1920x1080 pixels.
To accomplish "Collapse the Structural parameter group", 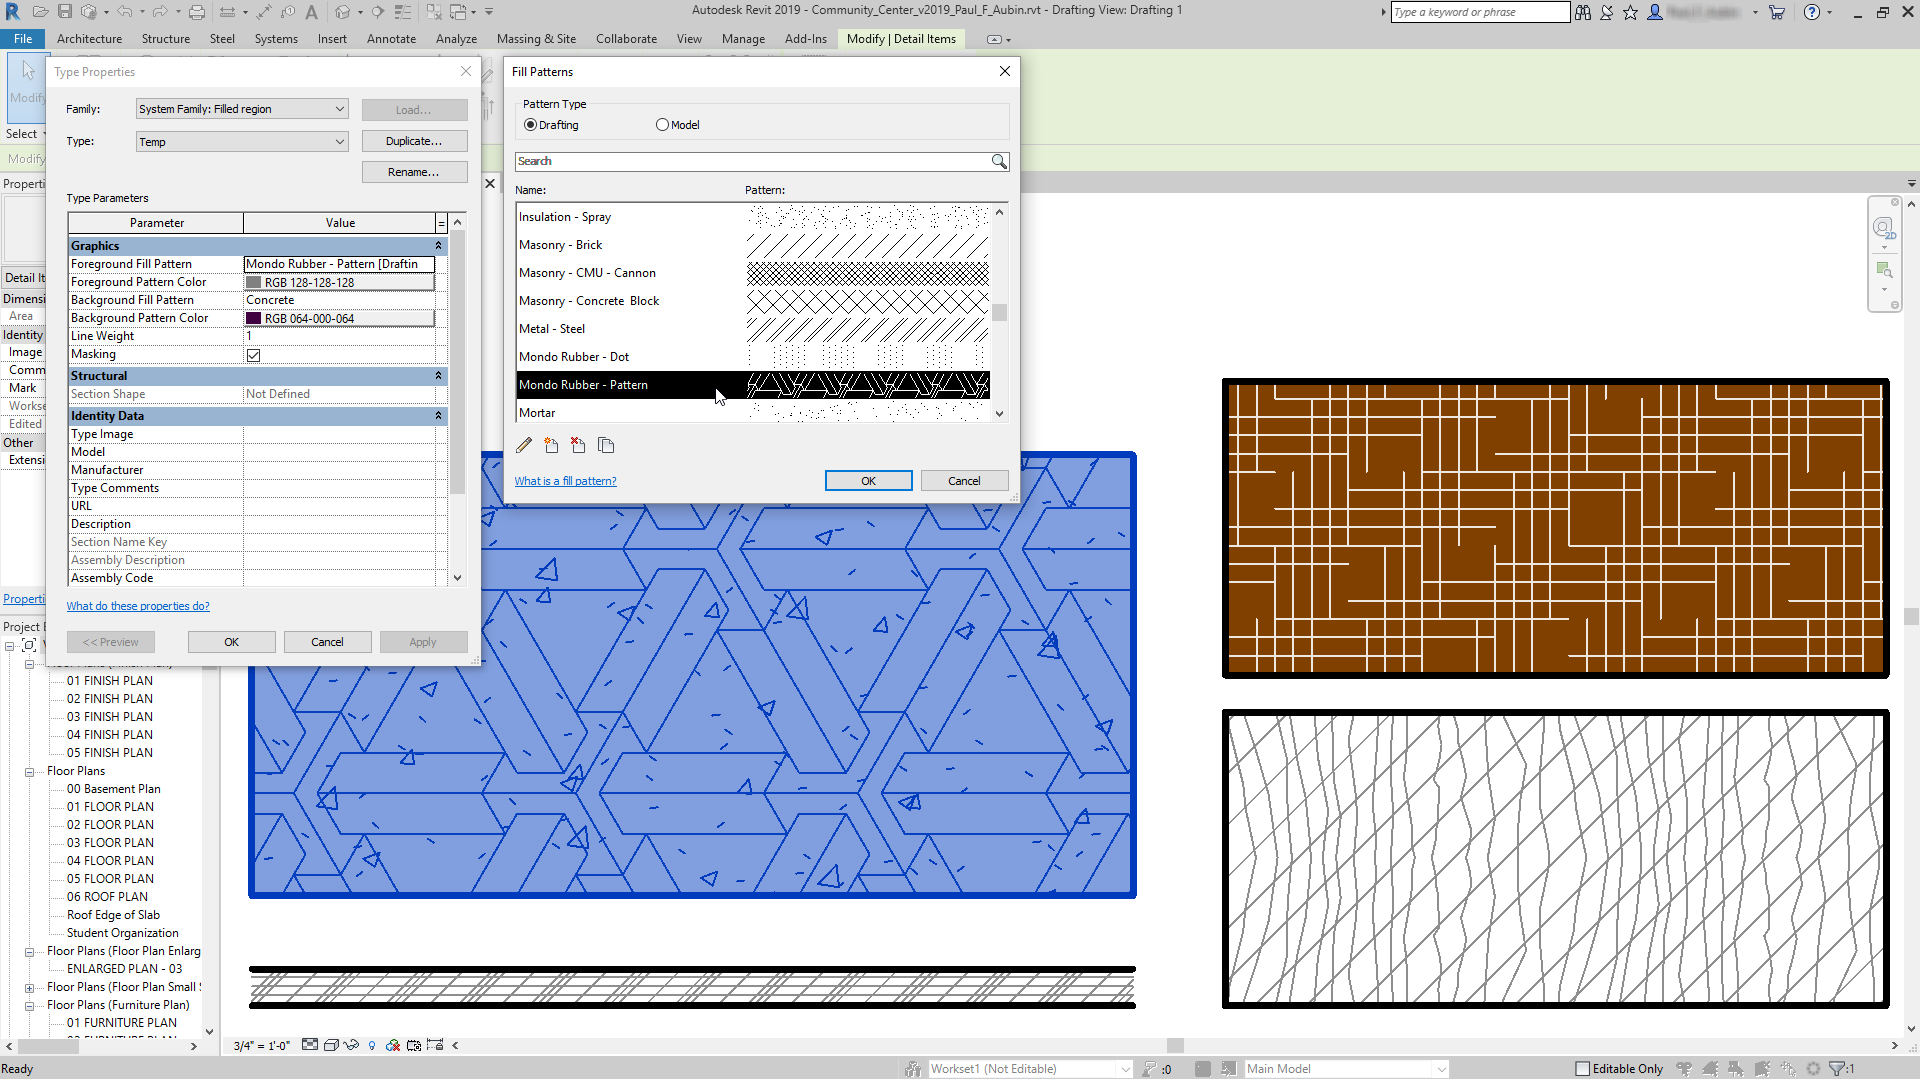I will (x=438, y=375).
